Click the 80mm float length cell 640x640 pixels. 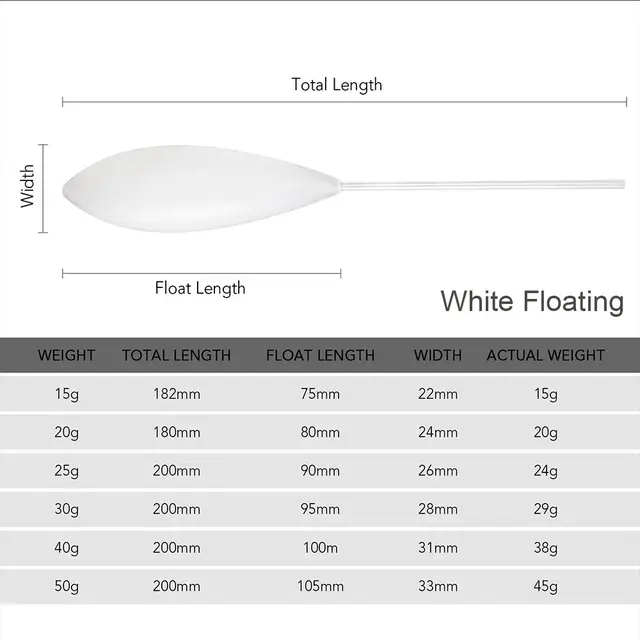[320, 433]
